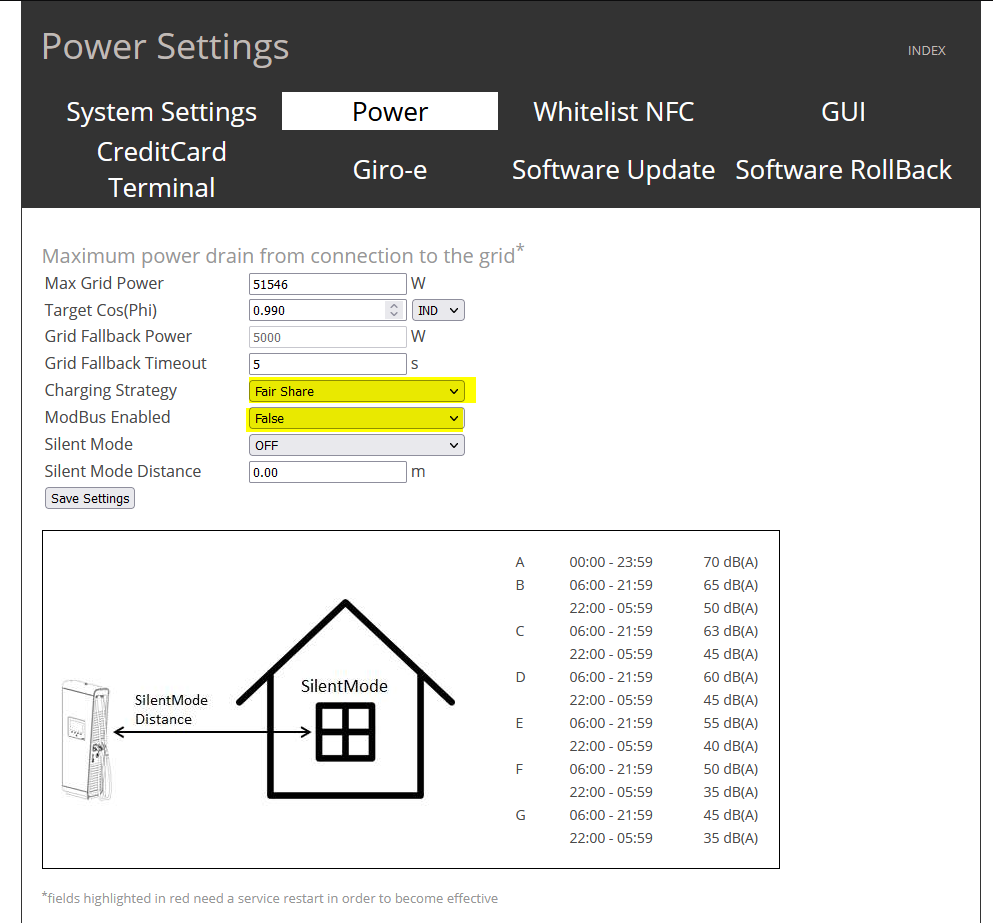Switch to the Giro-e tab
The height and width of the screenshot is (923, 993).
tap(389, 170)
